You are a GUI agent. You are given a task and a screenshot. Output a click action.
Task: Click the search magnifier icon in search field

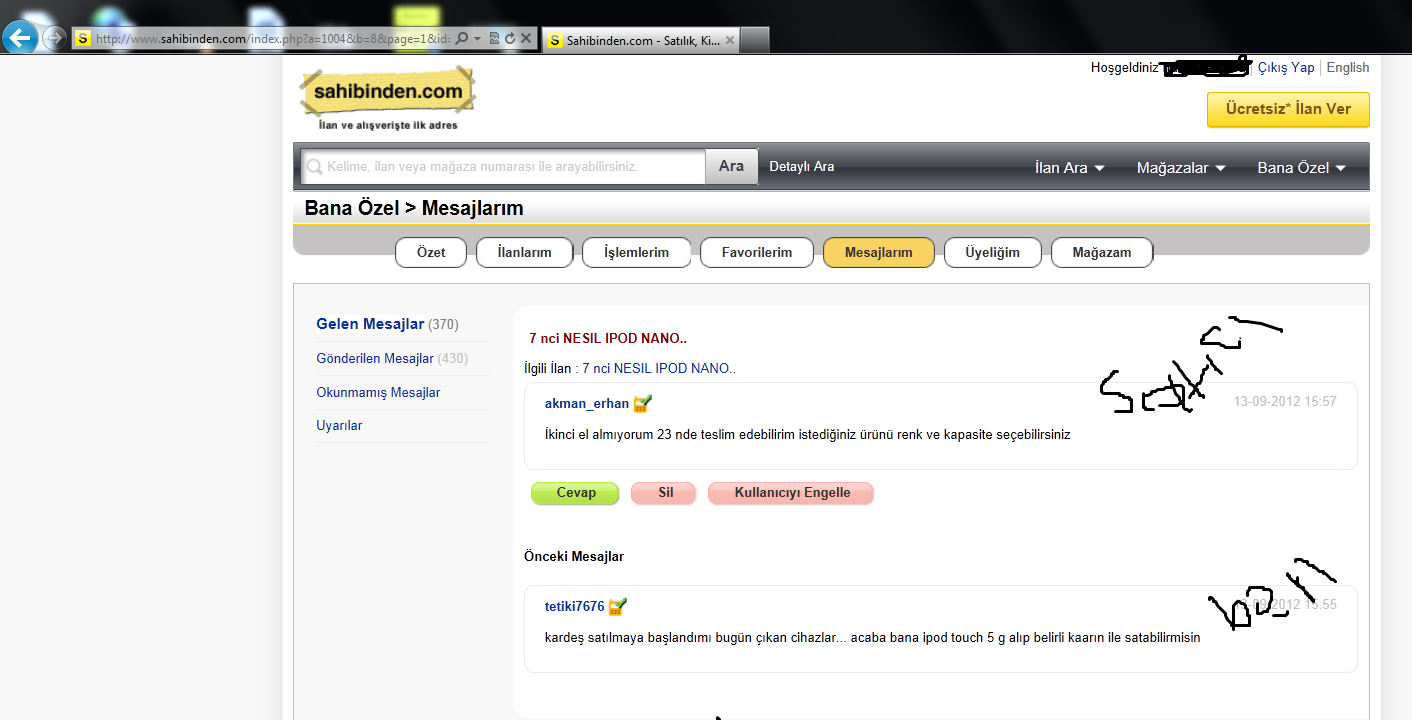[x=314, y=166]
